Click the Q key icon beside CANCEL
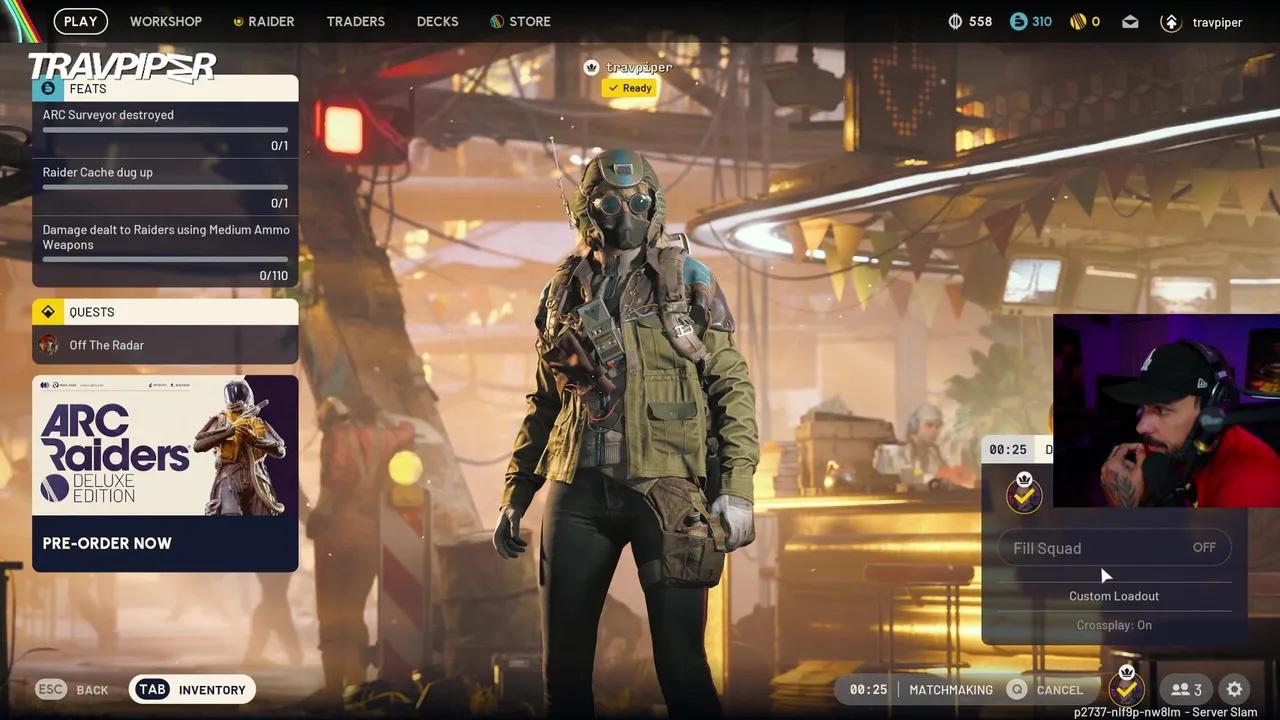 tap(1017, 689)
